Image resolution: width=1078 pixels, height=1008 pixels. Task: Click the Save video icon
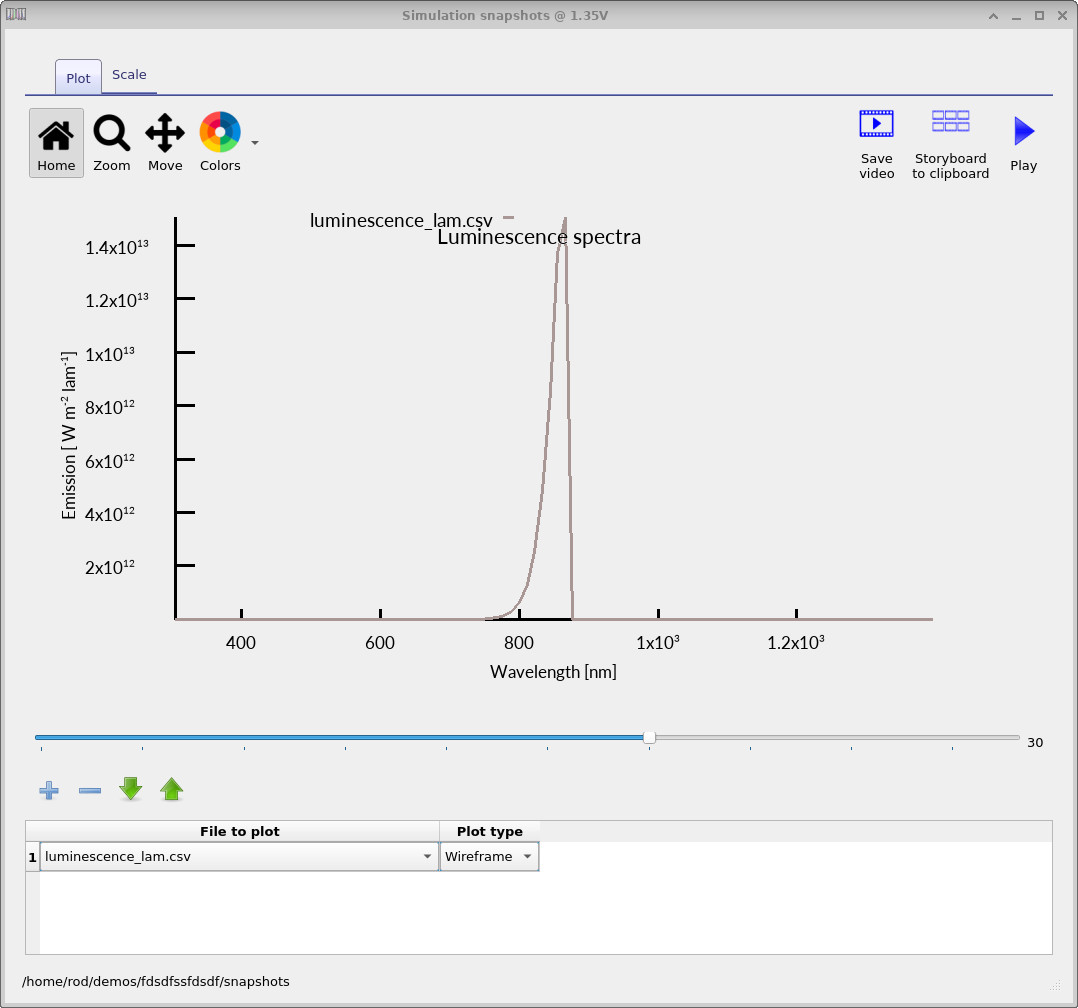pyautogui.click(x=877, y=143)
